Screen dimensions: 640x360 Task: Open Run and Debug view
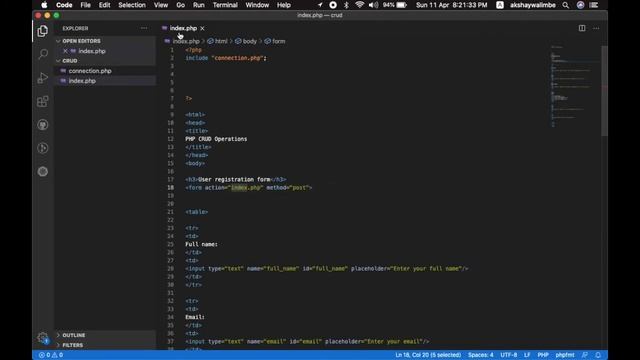click(x=42, y=78)
